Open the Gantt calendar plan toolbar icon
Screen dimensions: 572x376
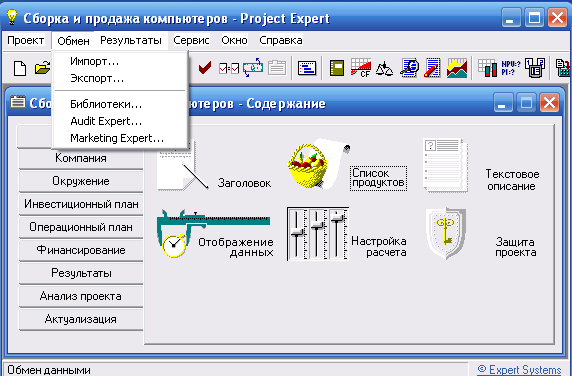[x=307, y=68]
